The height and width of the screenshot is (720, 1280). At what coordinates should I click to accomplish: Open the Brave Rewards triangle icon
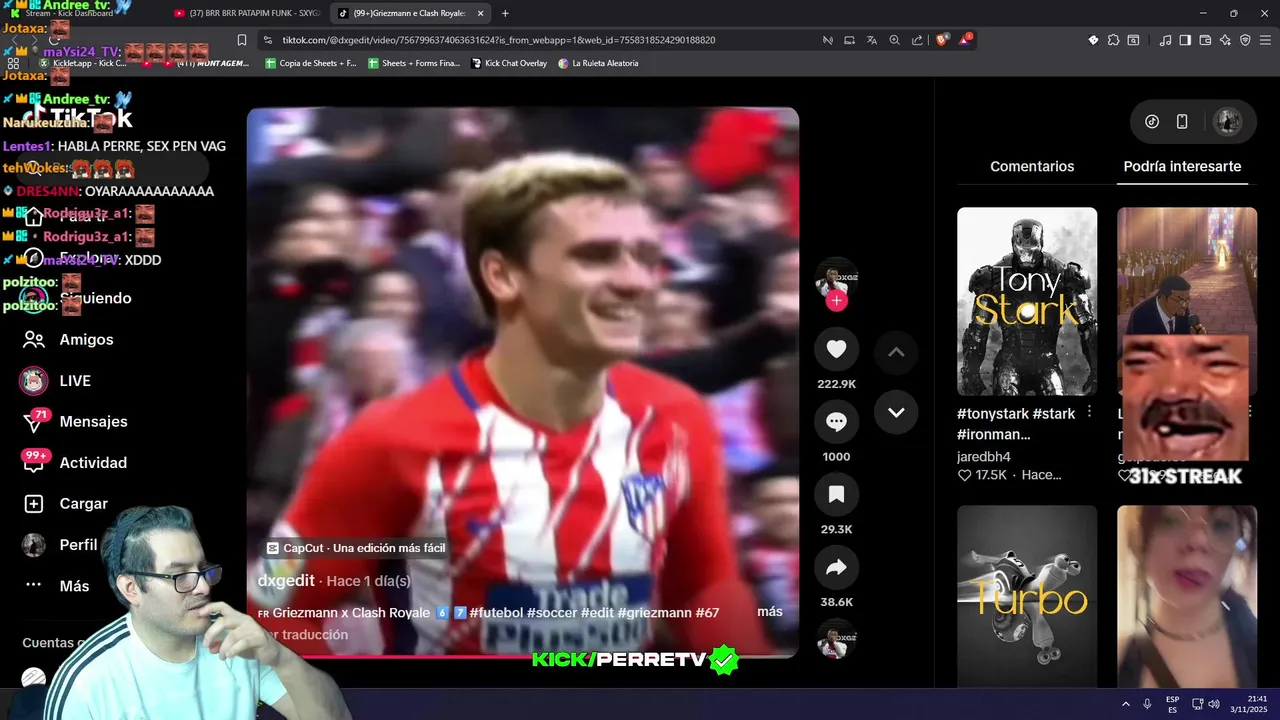point(965,40)
